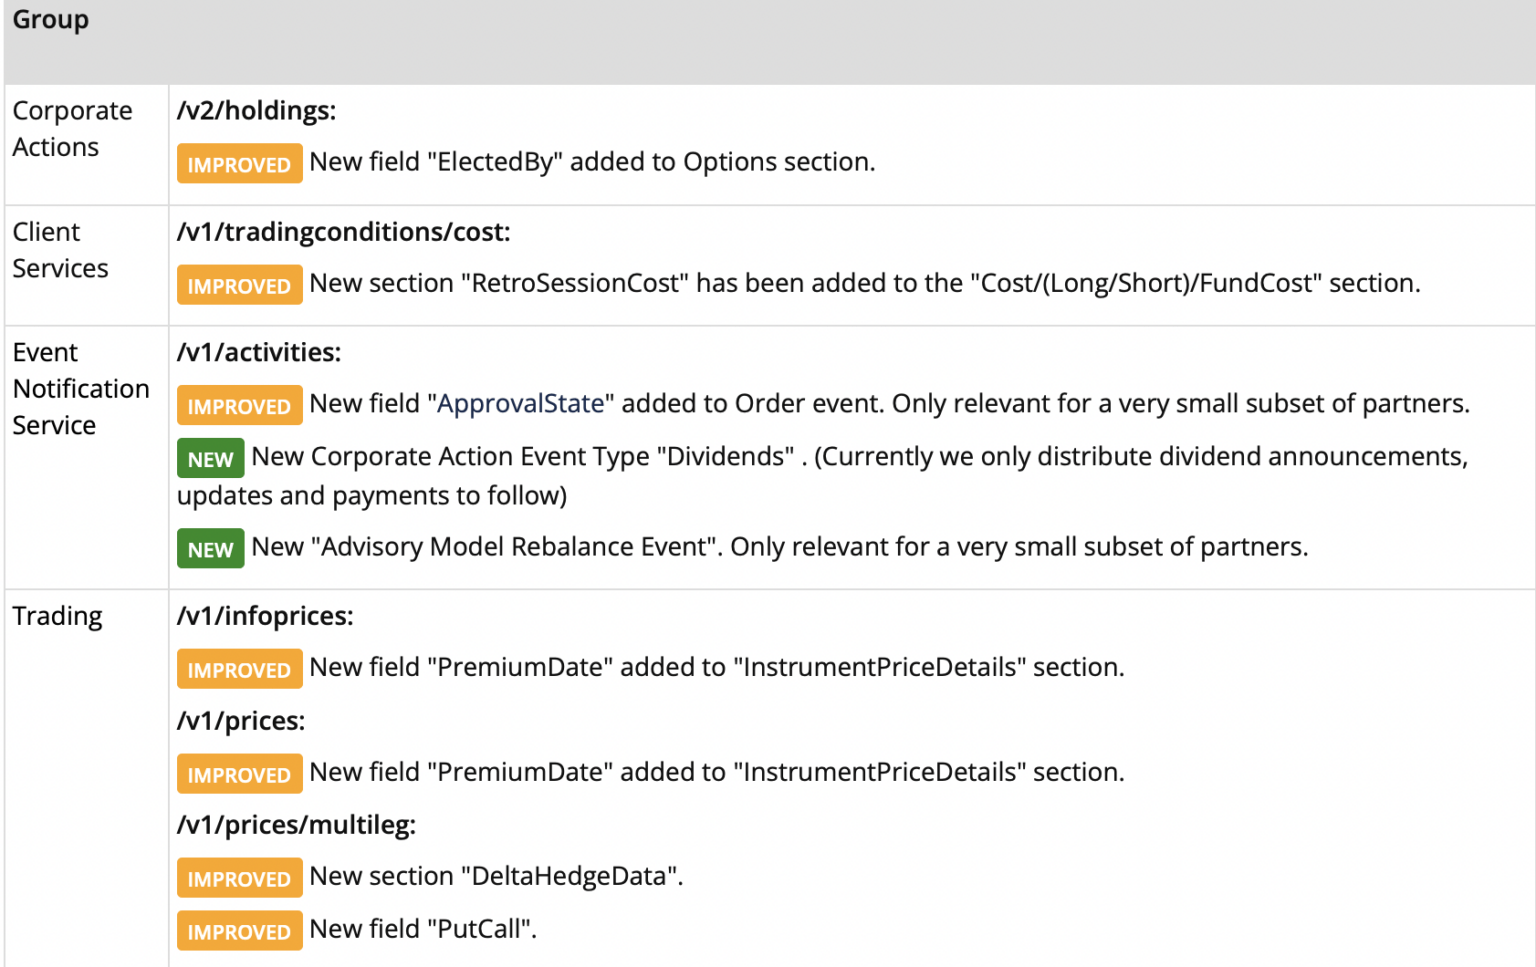Select the /v1/activities: endpoint heading

point(259,353)
